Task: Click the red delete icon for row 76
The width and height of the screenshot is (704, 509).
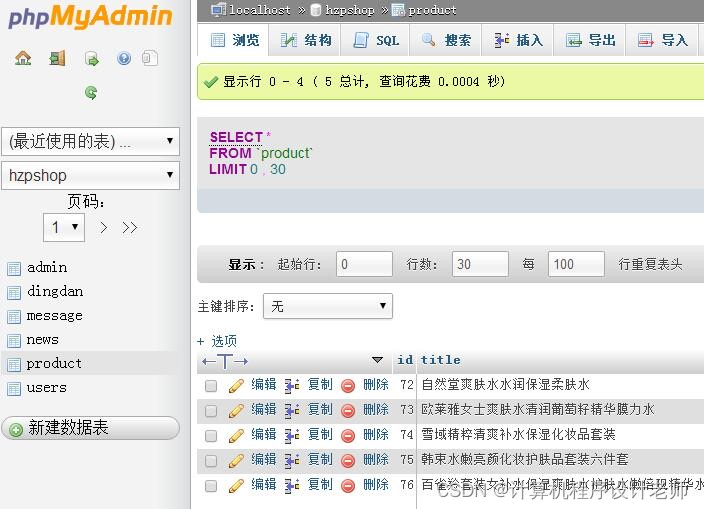Action: [x=348, y=486]
